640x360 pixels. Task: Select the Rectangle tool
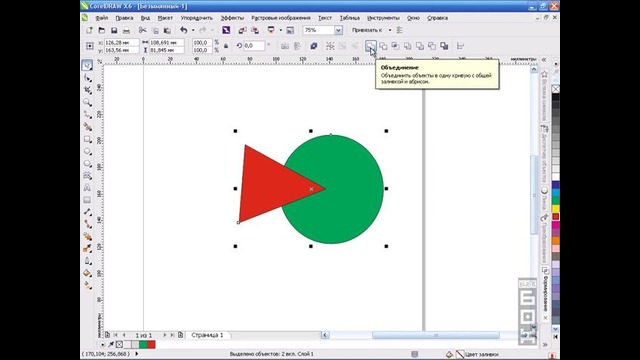pyautogui.click(x=87, y=139)
